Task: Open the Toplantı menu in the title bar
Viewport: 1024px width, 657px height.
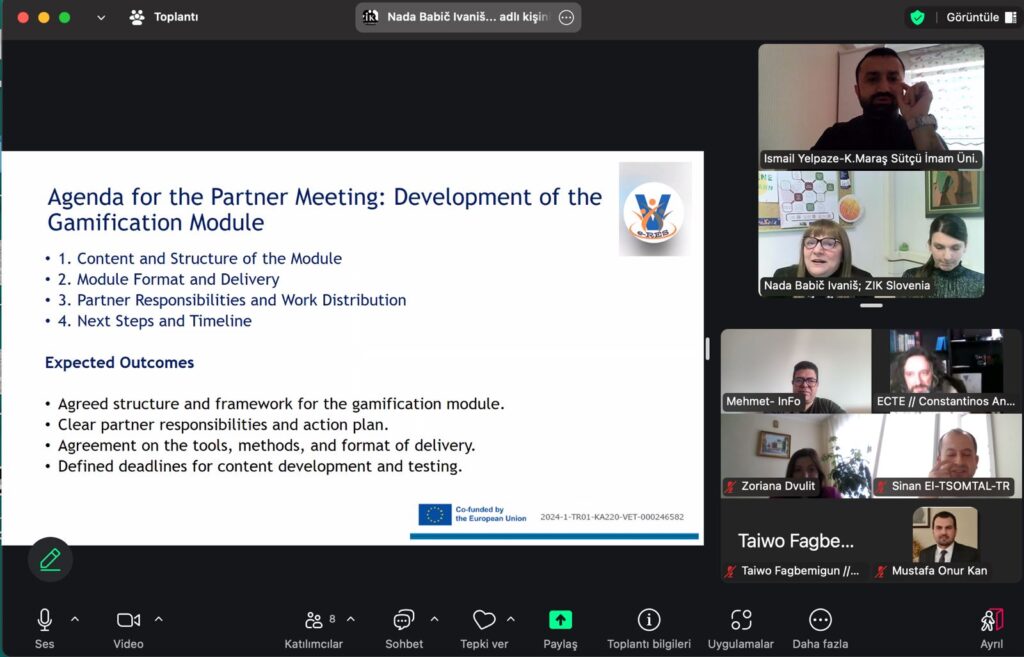Action: click(164, 17)
